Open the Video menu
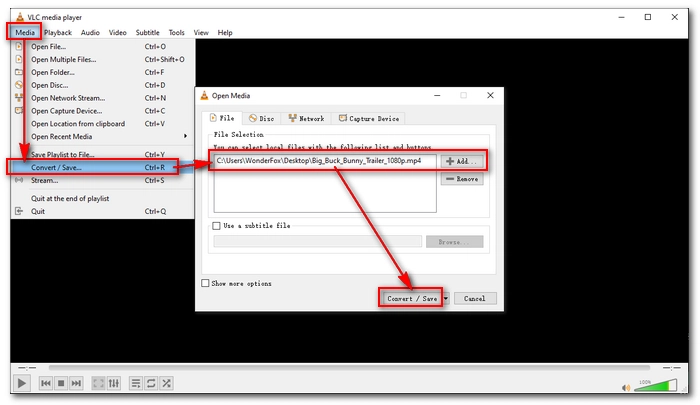This screenshot has height=405, width=700. point(117,32)
